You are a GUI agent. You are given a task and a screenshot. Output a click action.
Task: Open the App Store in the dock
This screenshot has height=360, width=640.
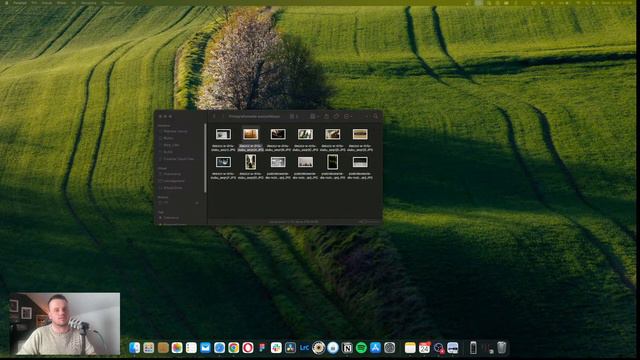[x=375, y=348]
